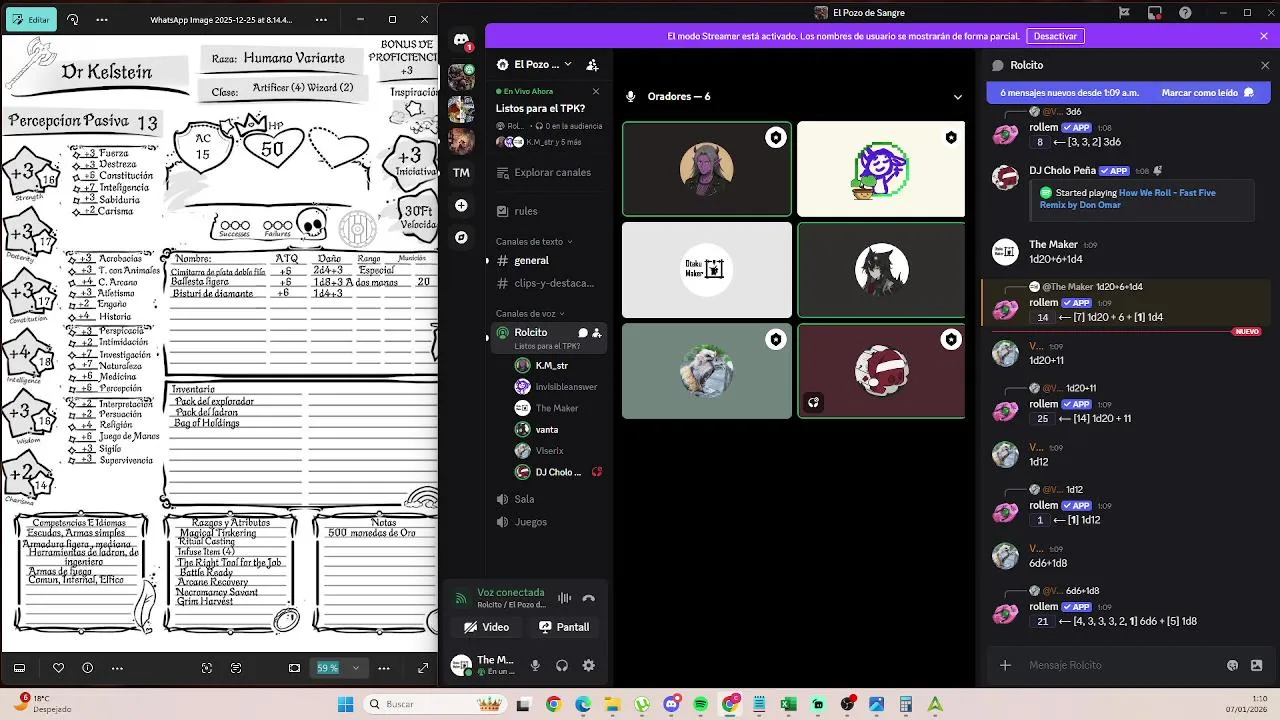Click invite members icon beside server name
Screen dimensions: 1280x720
(x=592, y=64)
